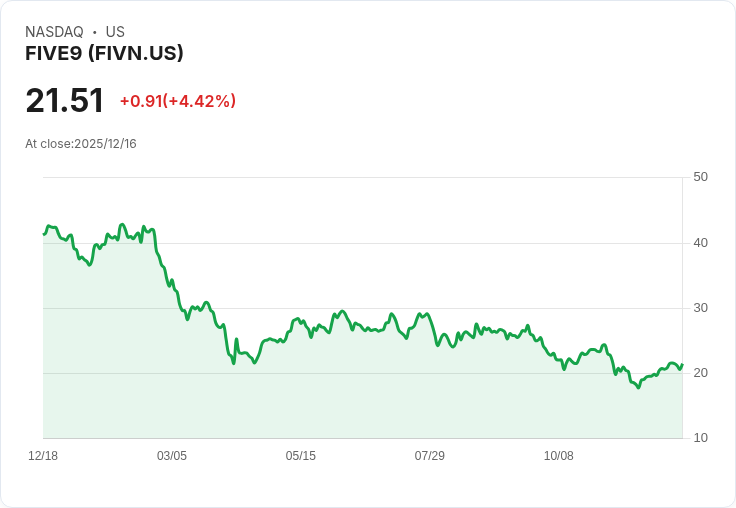Click the US market label

(115, 32)
